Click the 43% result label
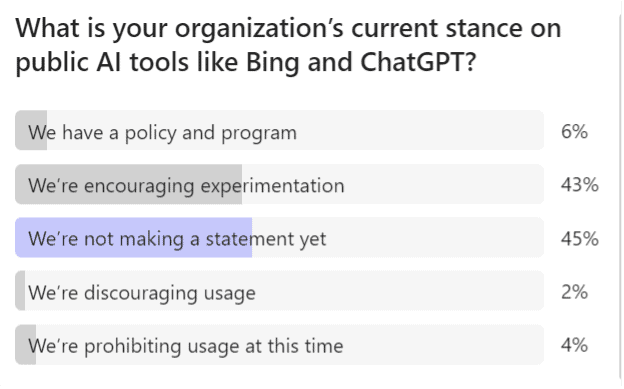 [x=580, y=185]
